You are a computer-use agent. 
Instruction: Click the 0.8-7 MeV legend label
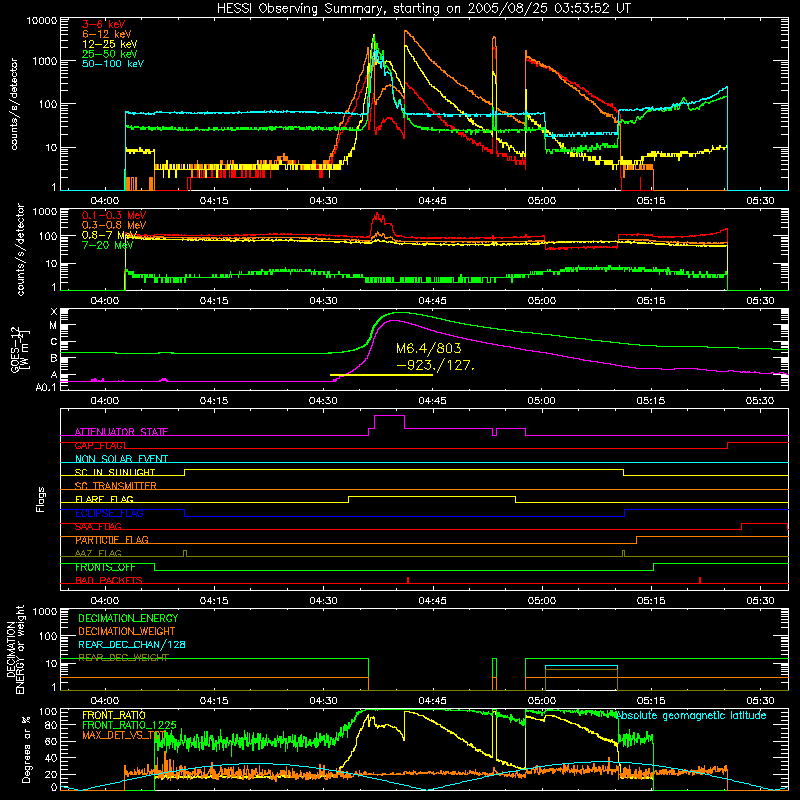coord(110,235)
